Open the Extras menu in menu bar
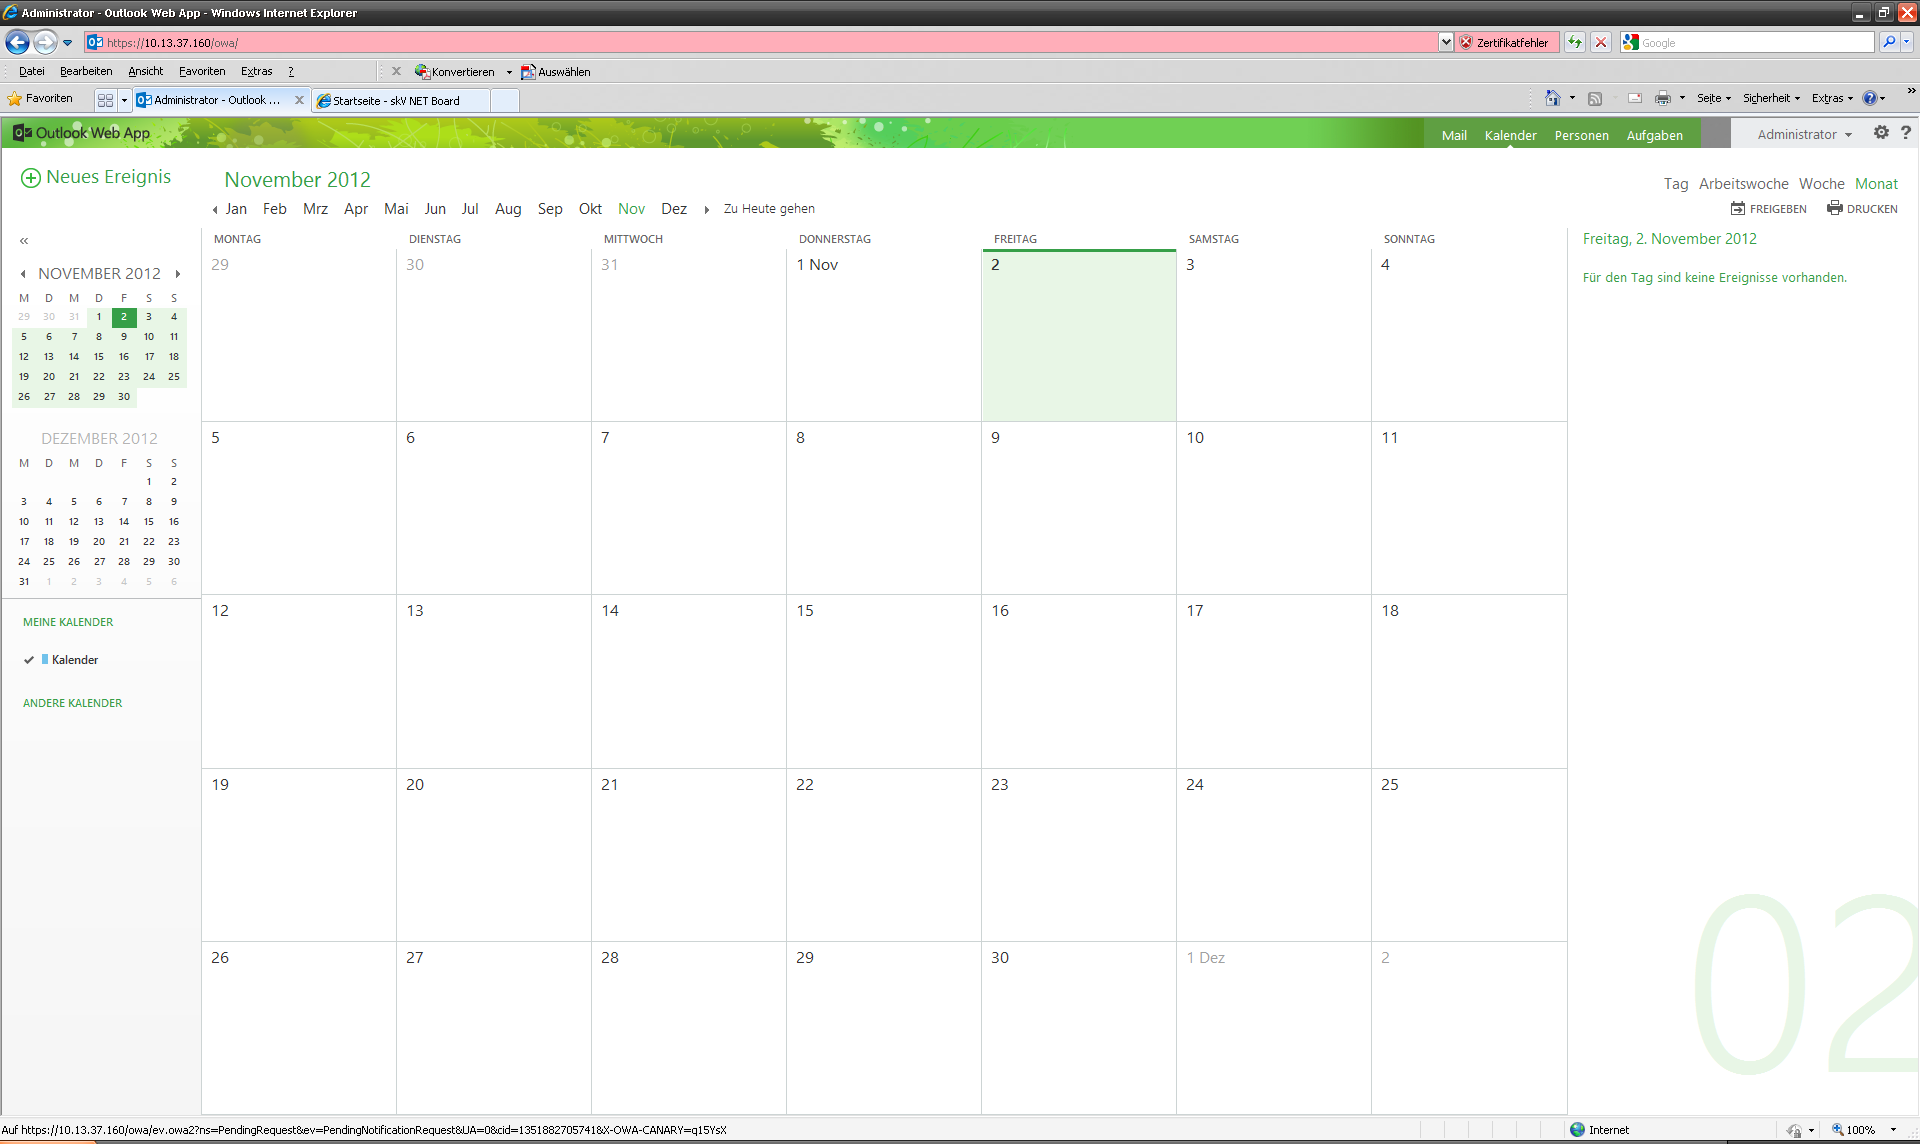1920x1144 pixels. 256,71
